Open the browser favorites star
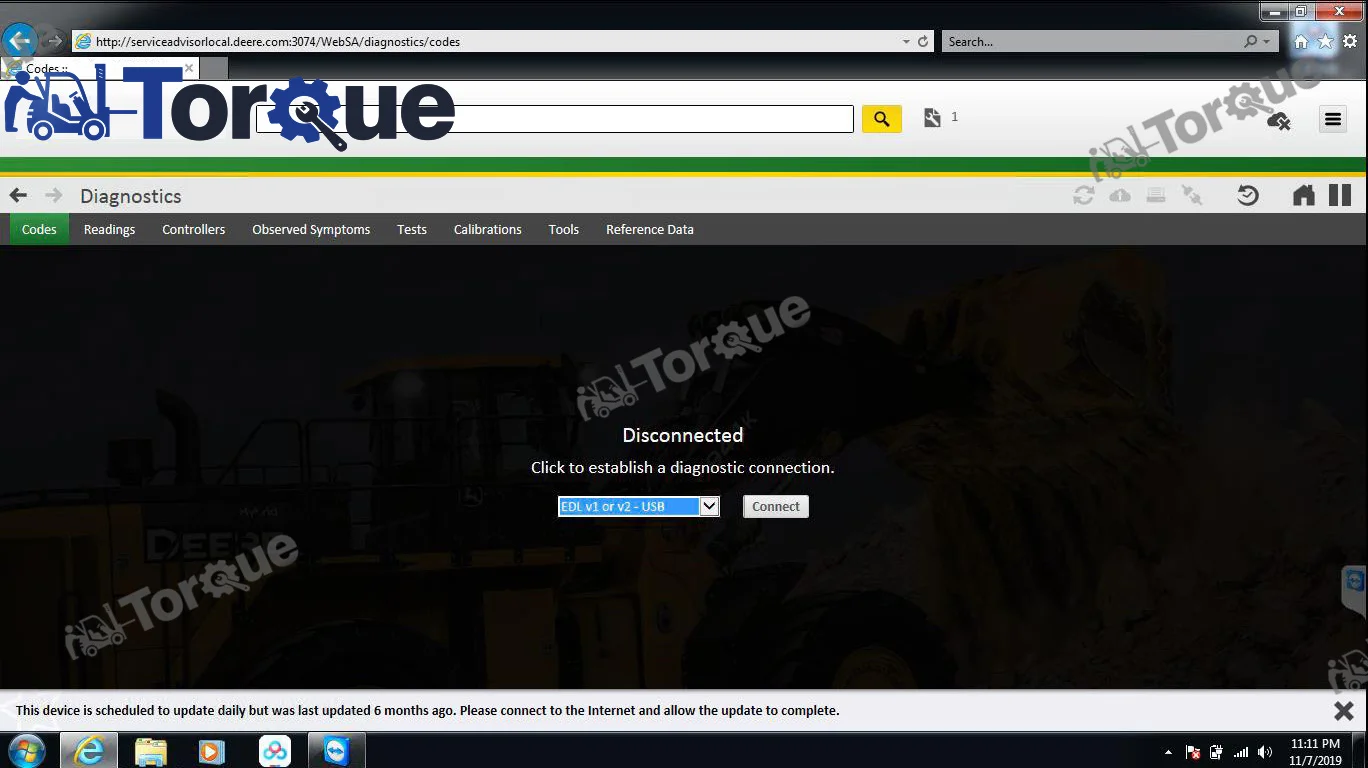The width and height of the screenshot is (1368, 768). pyautogui.click(x=1325, y=42)
